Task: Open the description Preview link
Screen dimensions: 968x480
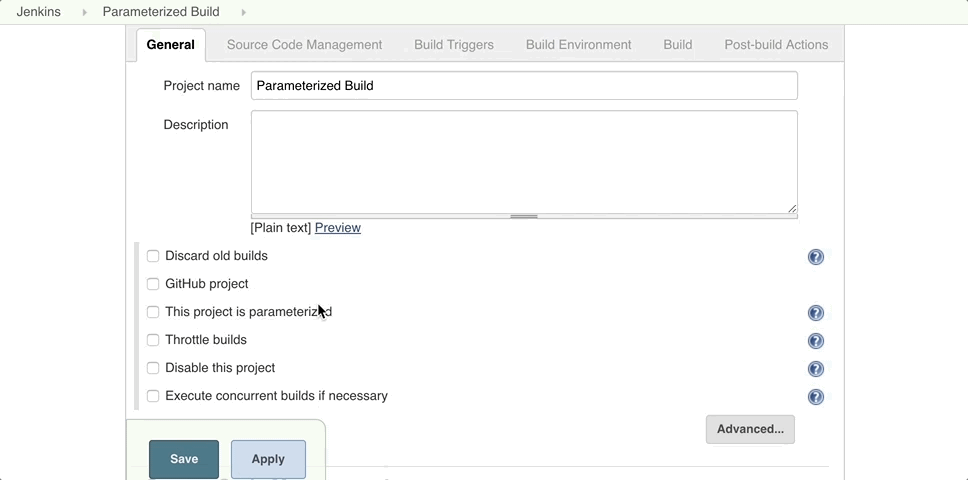Action: click(337, 228)
